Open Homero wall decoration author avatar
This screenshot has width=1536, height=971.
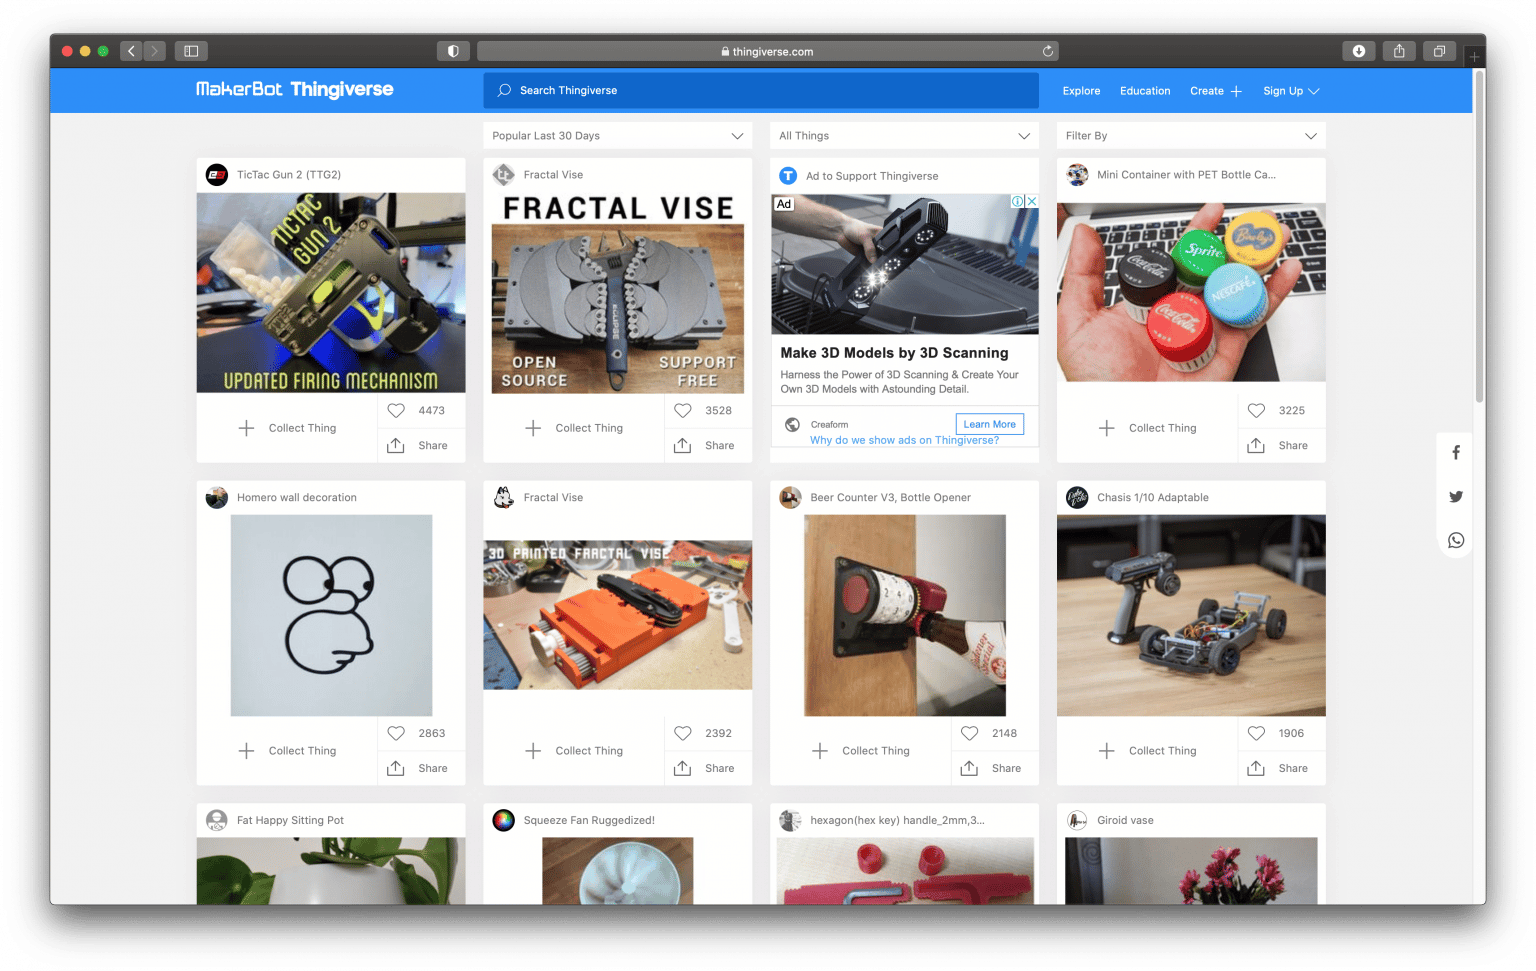point(217,497)
